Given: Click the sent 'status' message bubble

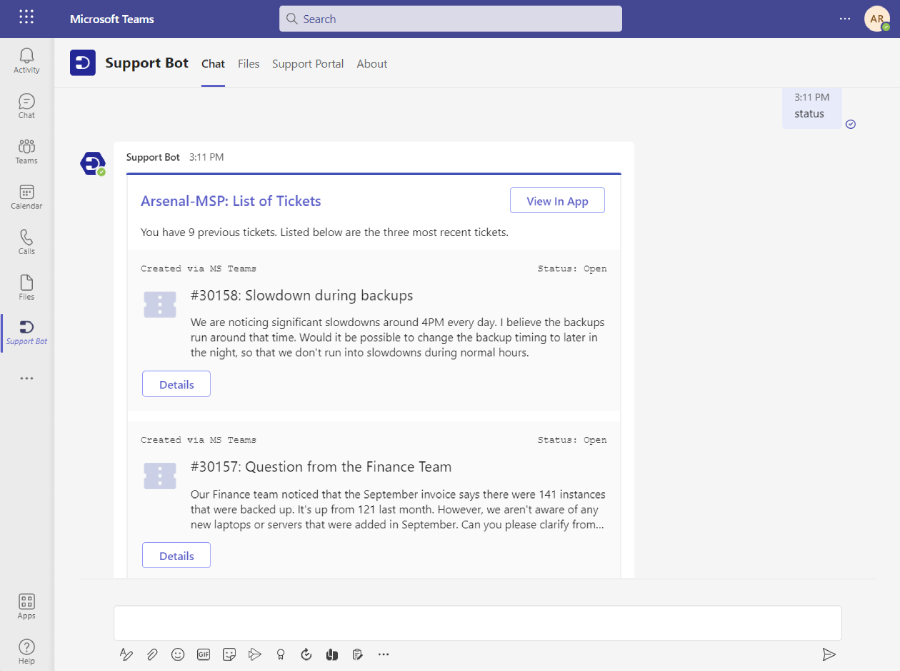Looking at the screenshot, I should pyautogui.click(x=812, y=108).
